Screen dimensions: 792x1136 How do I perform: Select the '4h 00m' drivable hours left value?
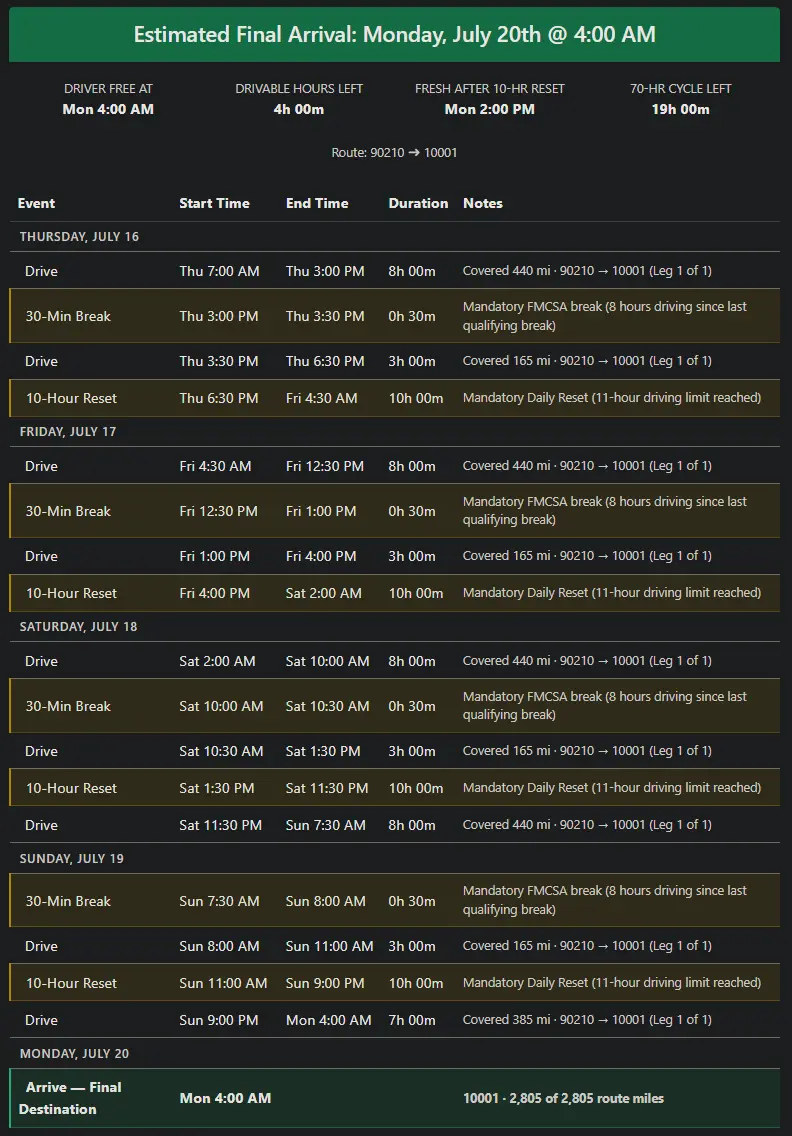299,109
